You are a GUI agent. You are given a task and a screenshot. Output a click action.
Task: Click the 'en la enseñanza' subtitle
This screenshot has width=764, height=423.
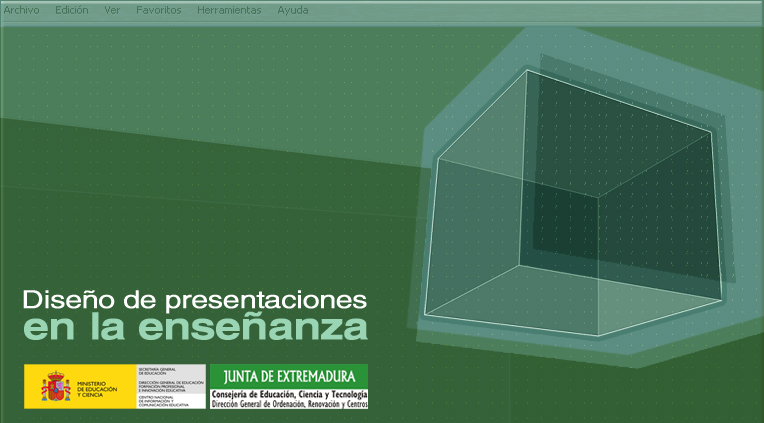[x=194, y=327]
